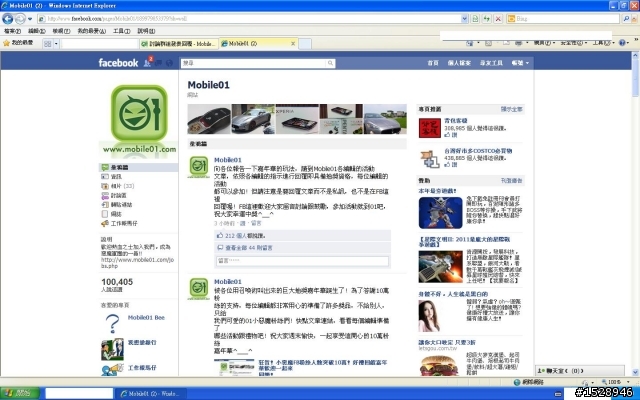Screen dimensions: 640x400
Task: Open the 說明(H) menu
Action: tap(146, 31)
